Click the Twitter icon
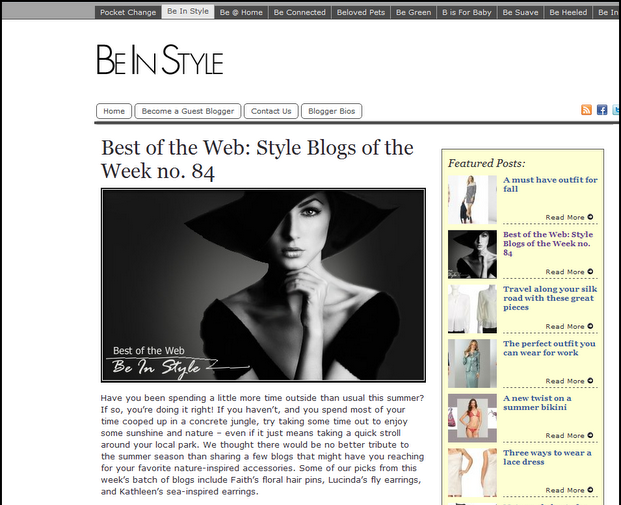Viewport: 621px width, 505px height. pyautogui.click(x=616, y=110)
